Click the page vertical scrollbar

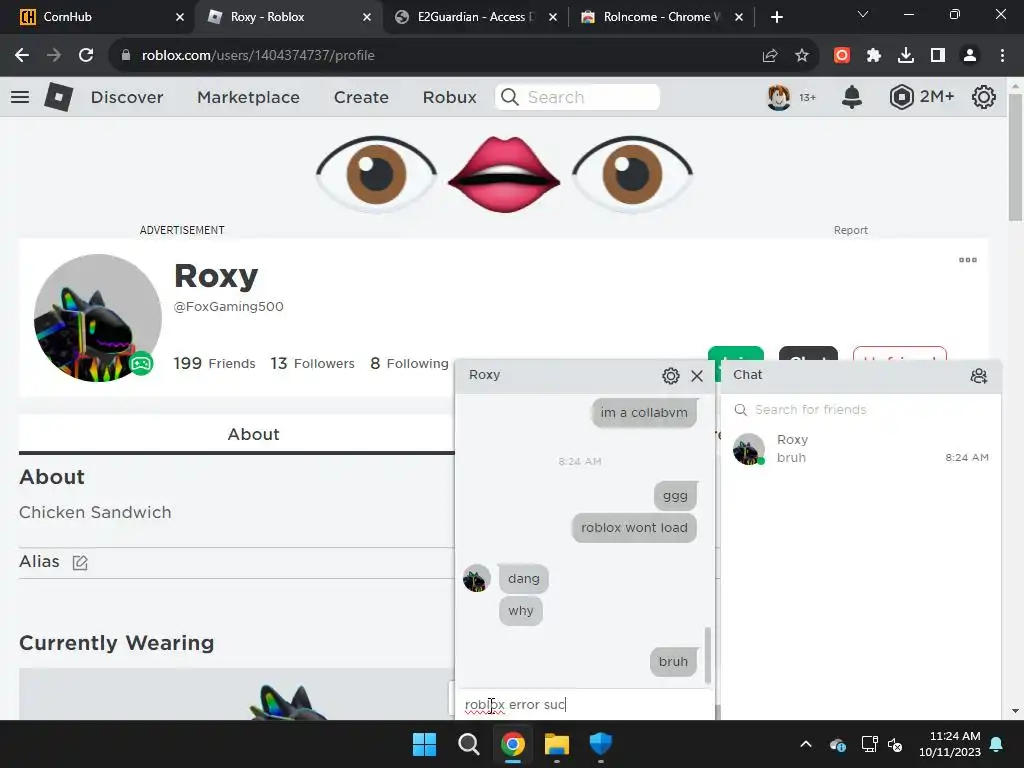[x=1015, y=157]
